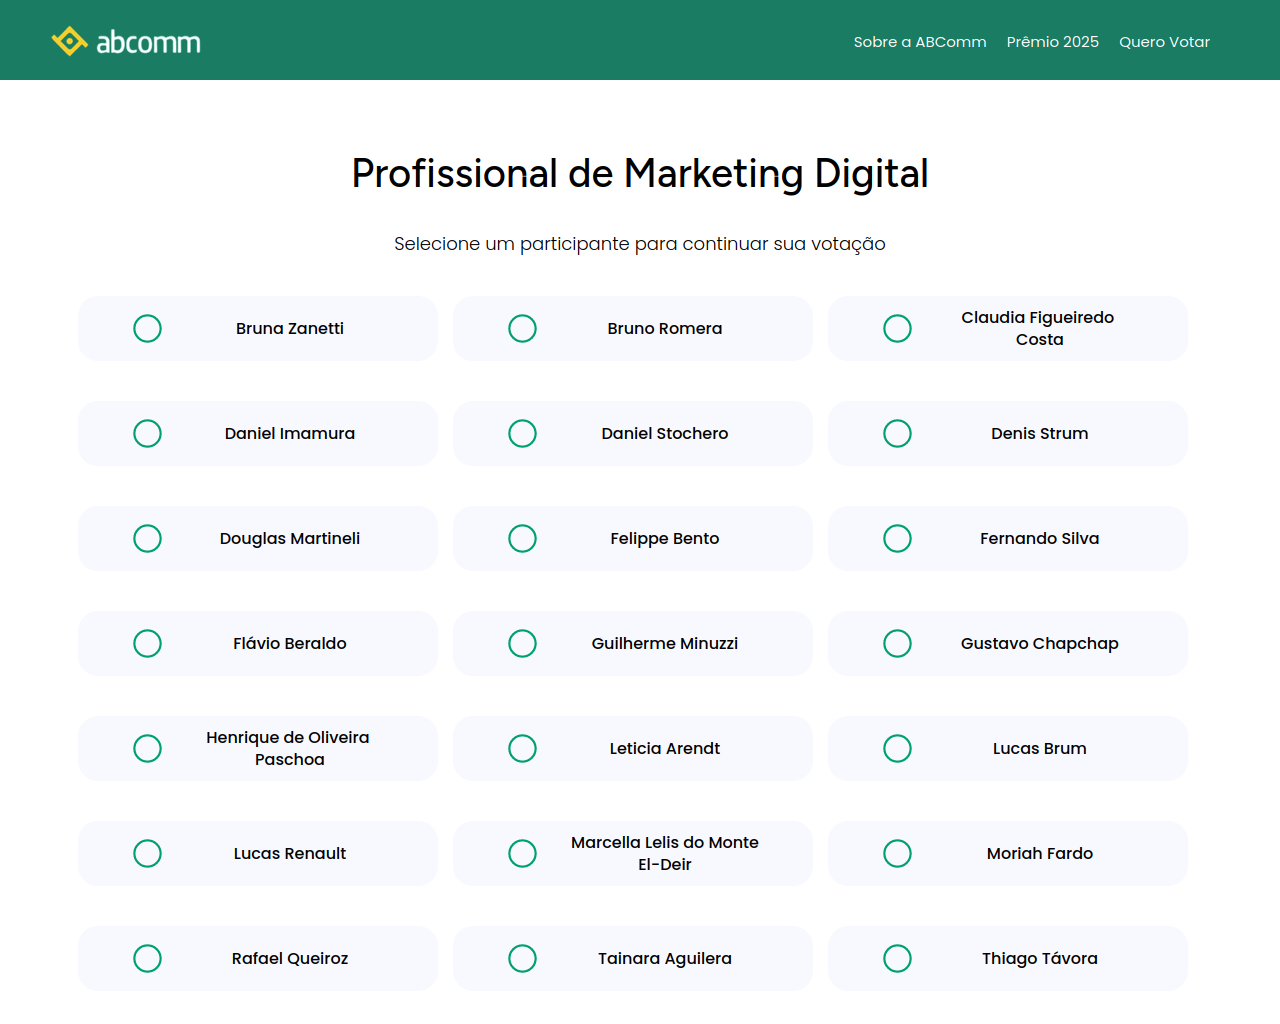Choose Rafael Queiroz radio button
Image resolution: width=1280 pixels, height=1024 pixels.
click(x=147, y=958)
